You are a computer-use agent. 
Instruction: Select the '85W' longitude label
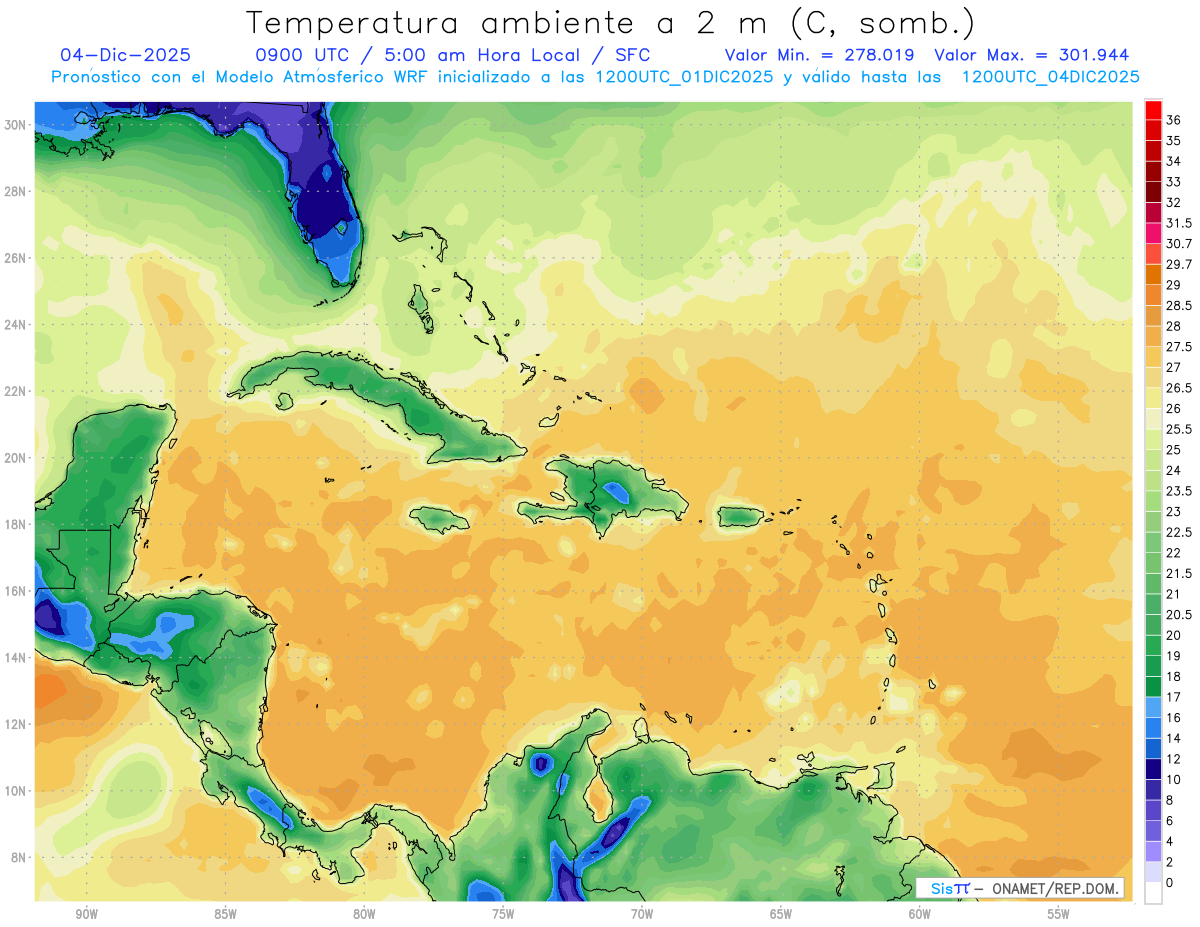pos(225,914)
